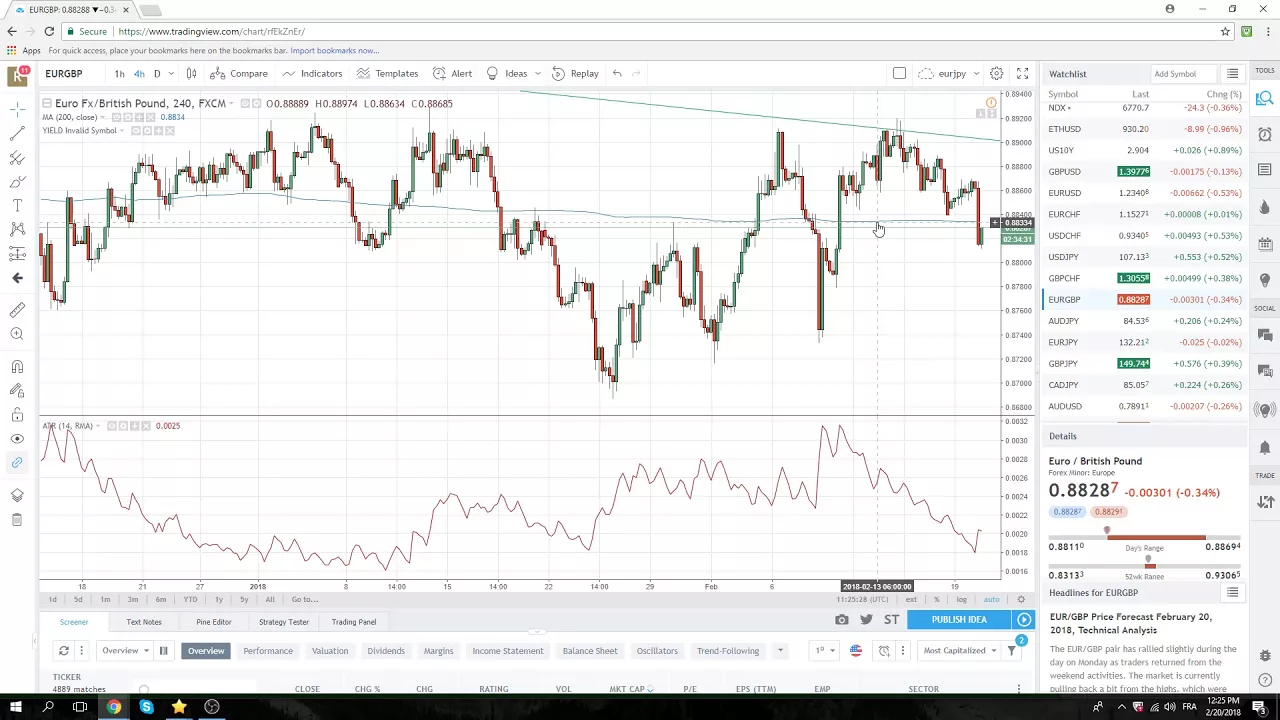The height and width of the screenshot is (720, 1280).
Task: Select the 4h timeframe
Action: pyautogui.click(x=139, y=73)
